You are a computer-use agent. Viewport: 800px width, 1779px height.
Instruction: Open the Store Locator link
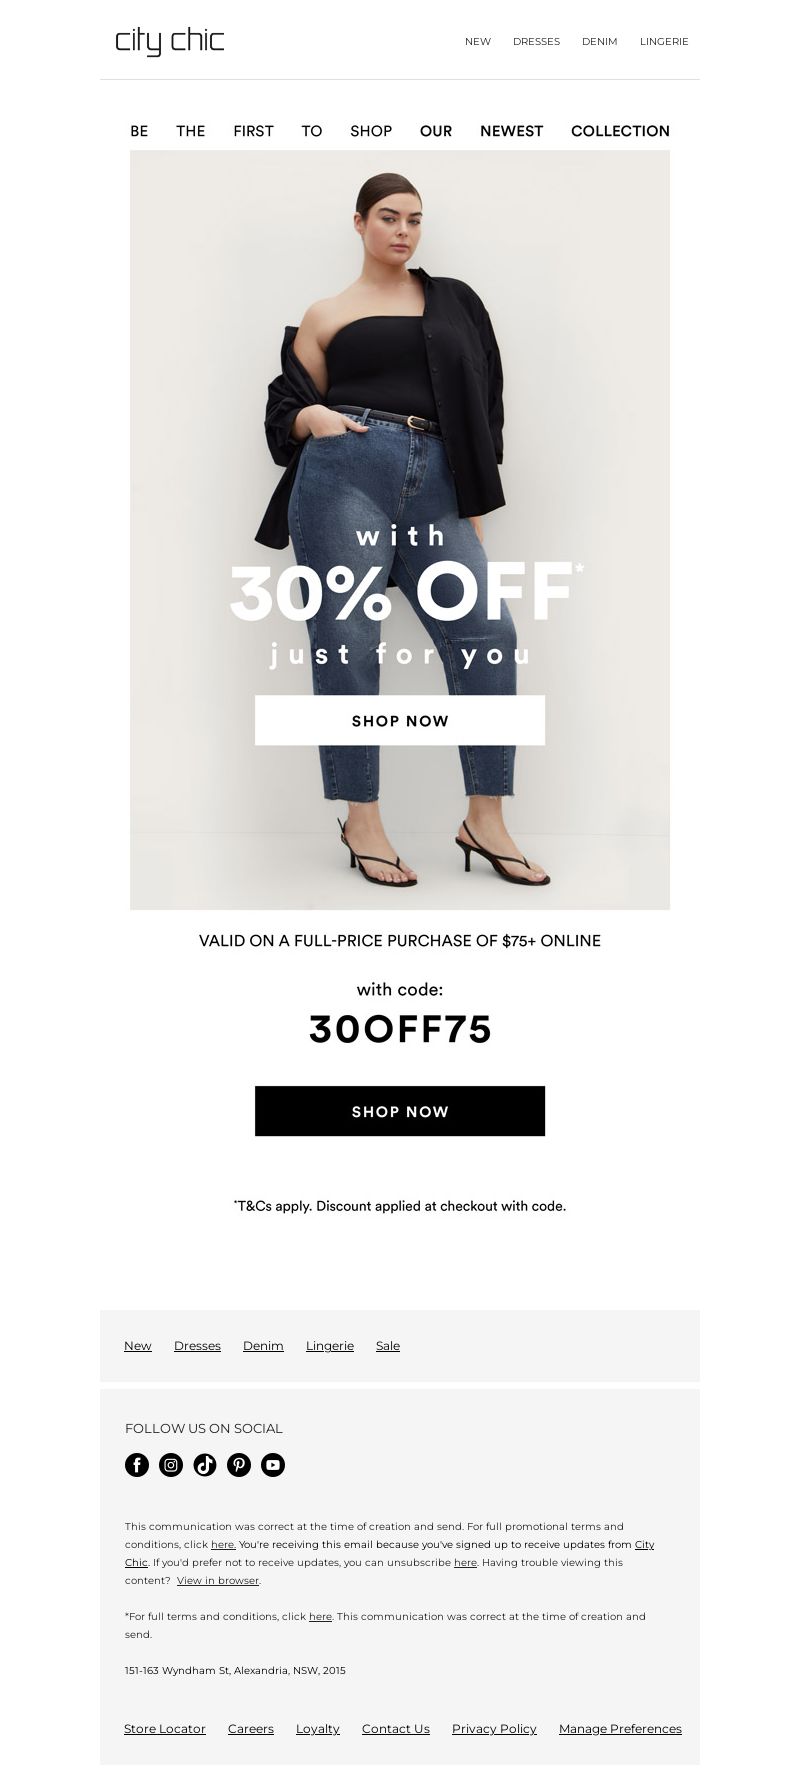165,1729
